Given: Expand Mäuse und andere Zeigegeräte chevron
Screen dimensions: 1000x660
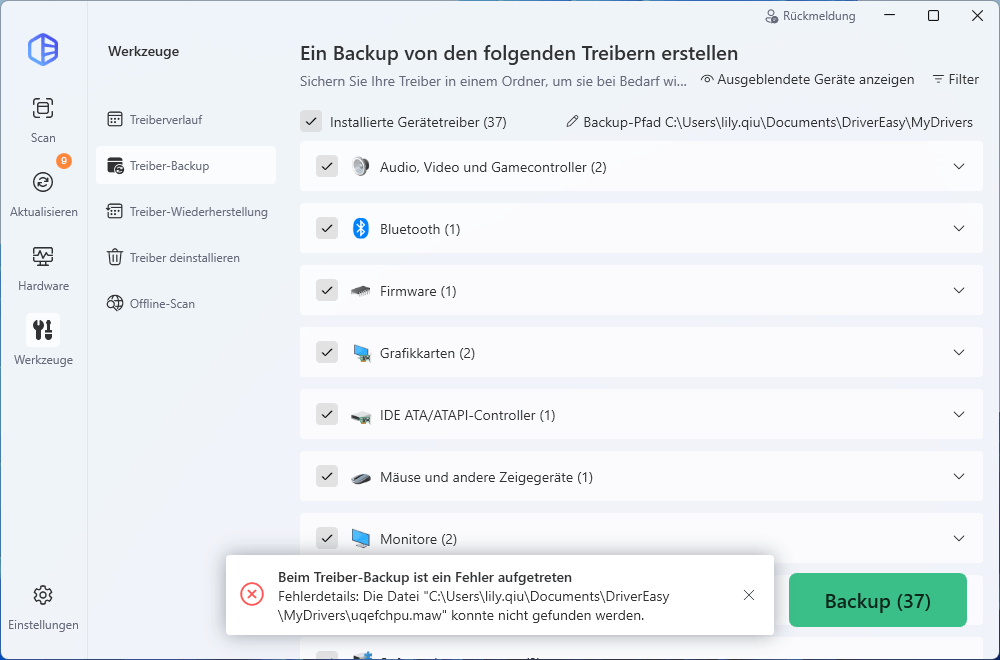Looking at the screenshot, I should [959, 476].
